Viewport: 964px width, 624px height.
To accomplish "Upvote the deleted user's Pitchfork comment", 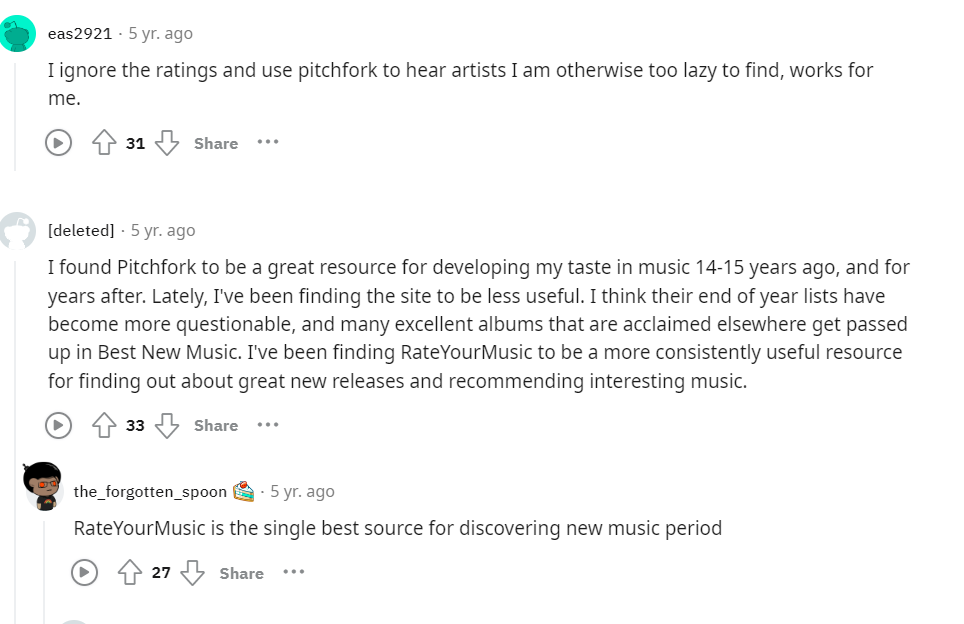I will pos(104,425).
